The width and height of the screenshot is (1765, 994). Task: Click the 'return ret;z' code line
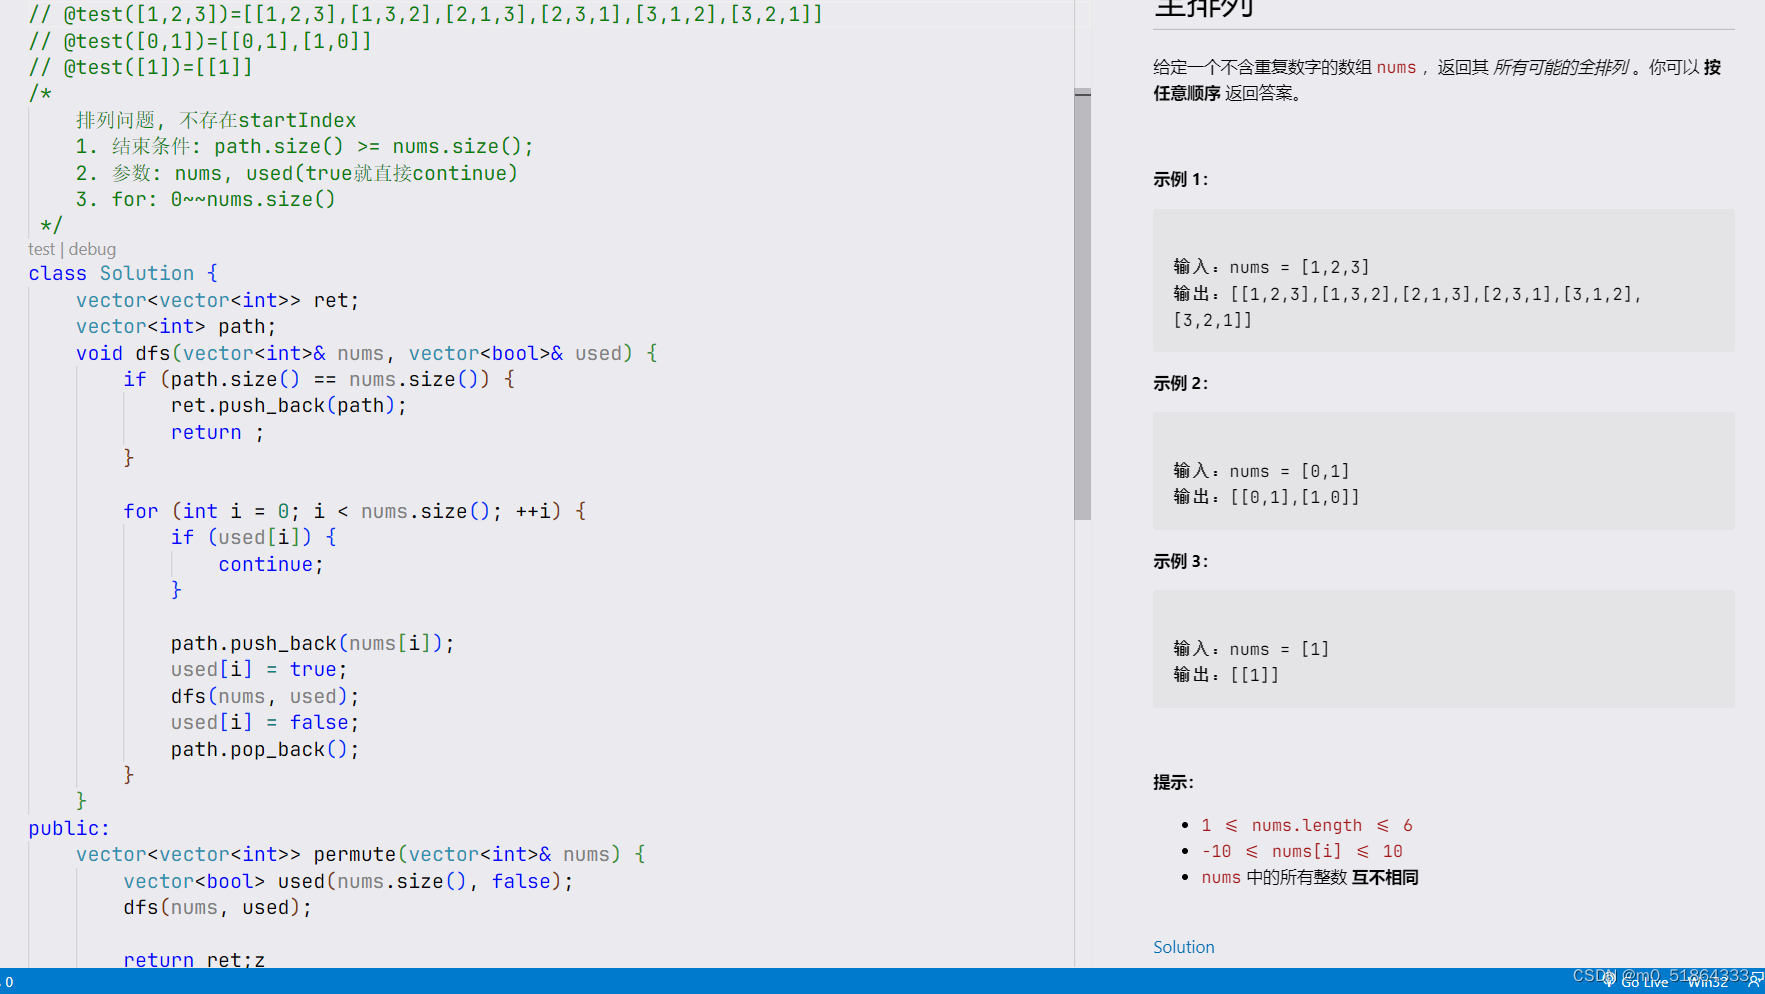click(x=194, y=959)
